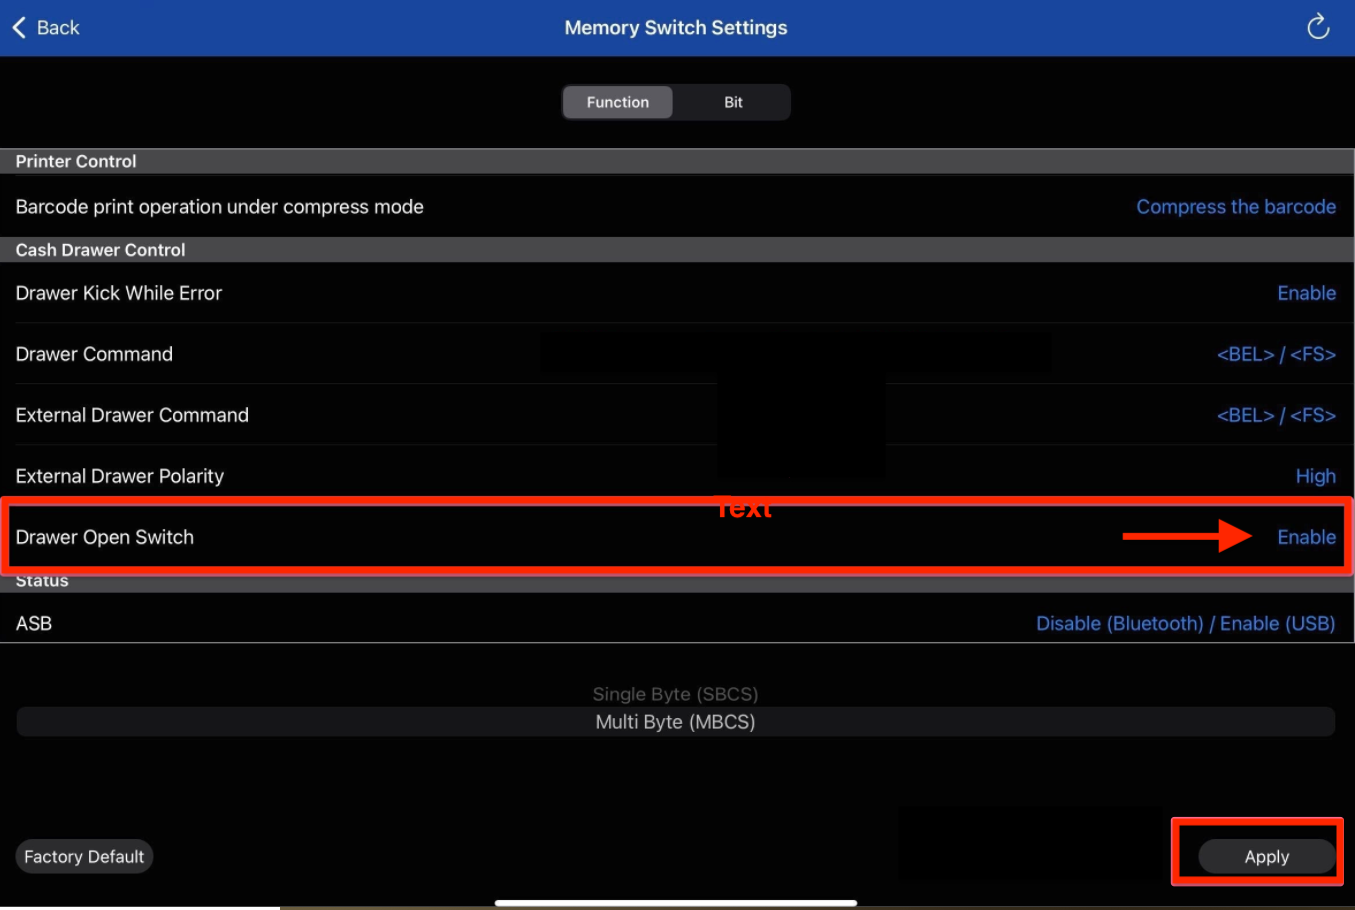This screenshot has width=1355, height=910.
Task: Open ASB Disable (Bluetooth) / Enable (USB) value
Action: tap(1186, 623)
